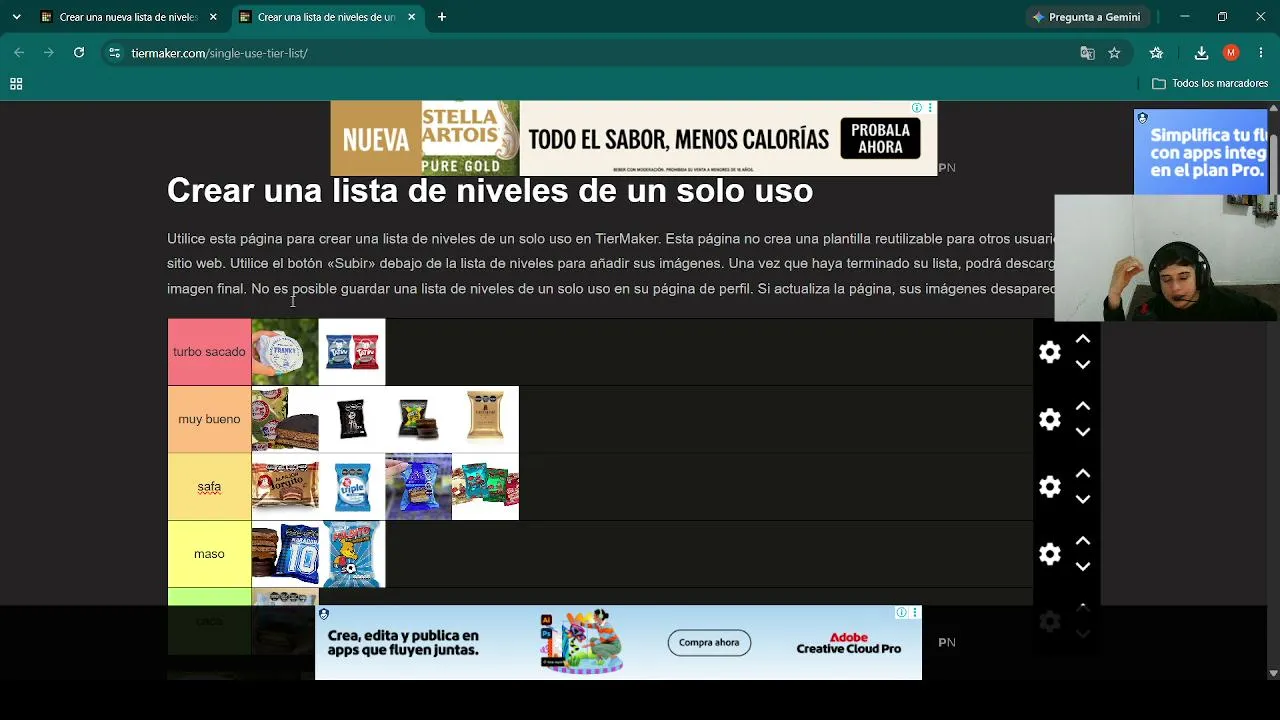Screen dimensions: 1280x720
Task: Reload the TierMaker page
Action: (79, 53)
